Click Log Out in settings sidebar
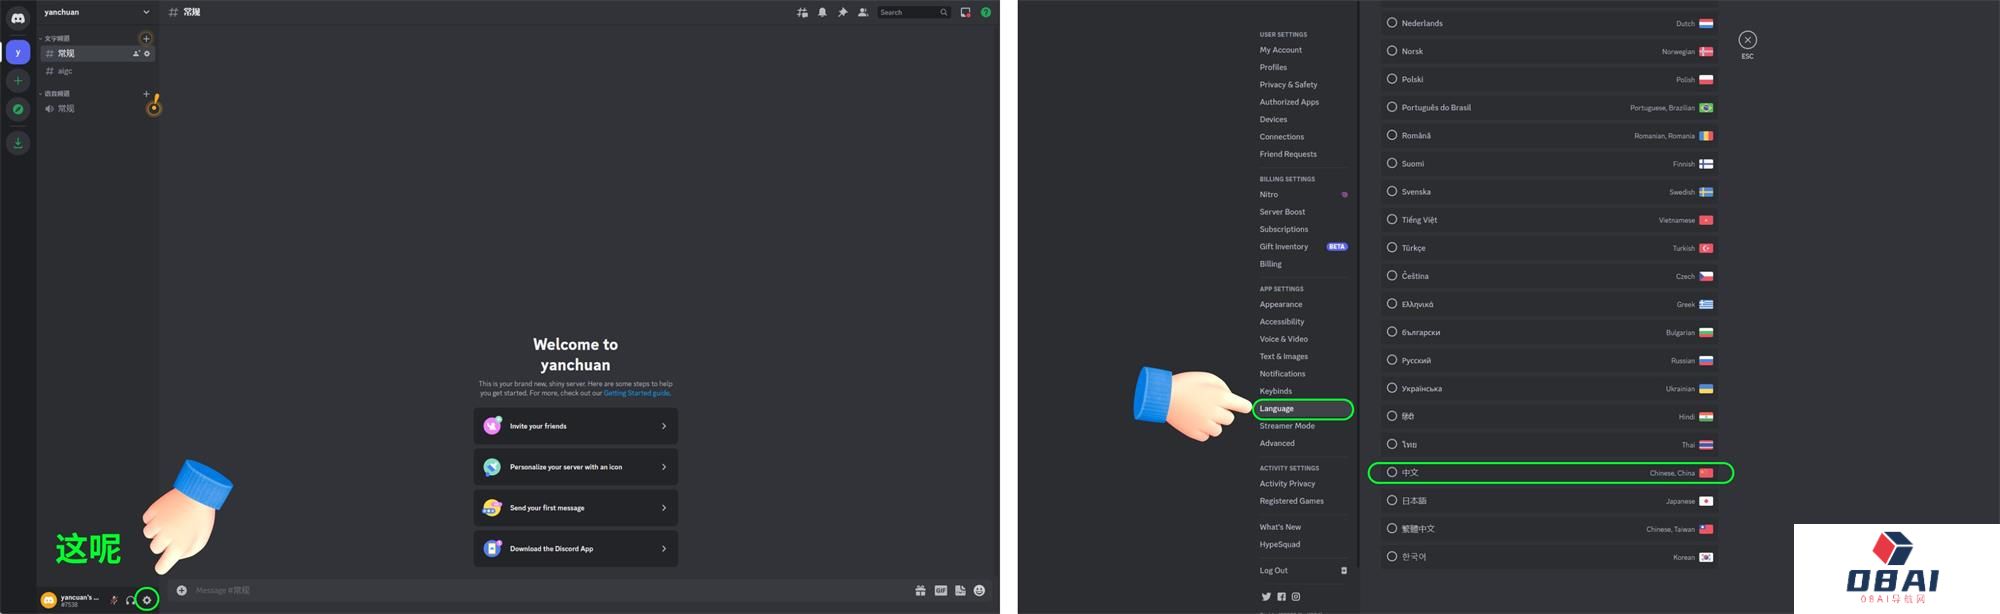 tap(1274, 571)
